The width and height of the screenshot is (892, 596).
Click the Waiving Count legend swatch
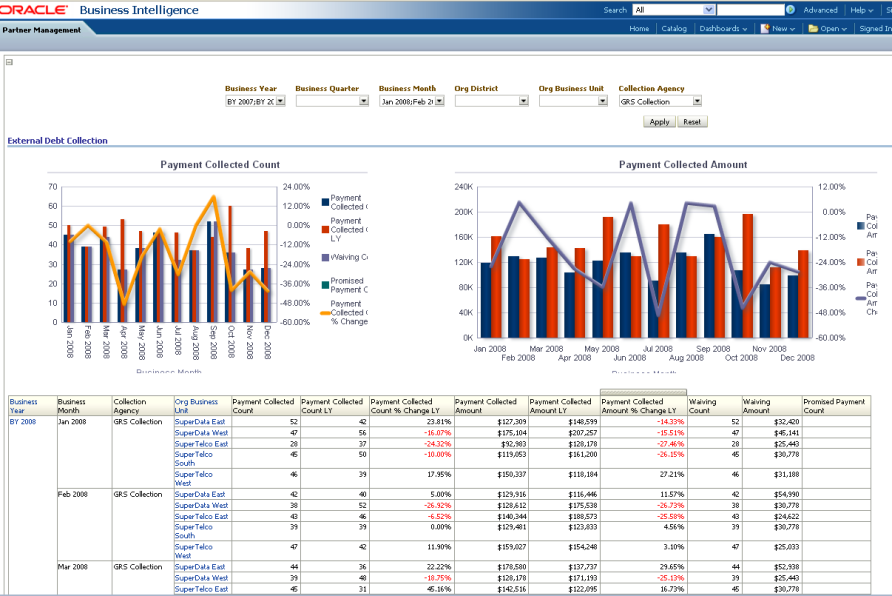[x=325, y=257]
